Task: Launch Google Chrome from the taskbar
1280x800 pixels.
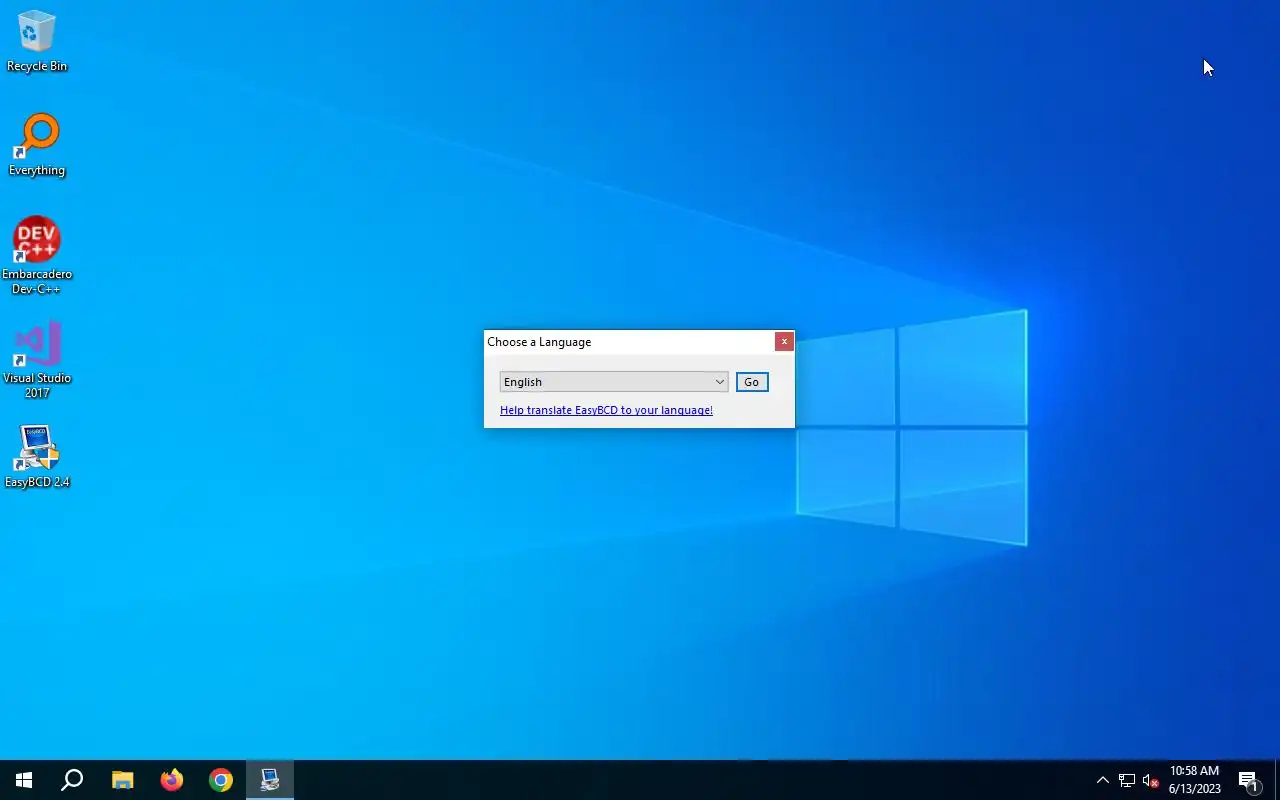Action: coord(221,780)
